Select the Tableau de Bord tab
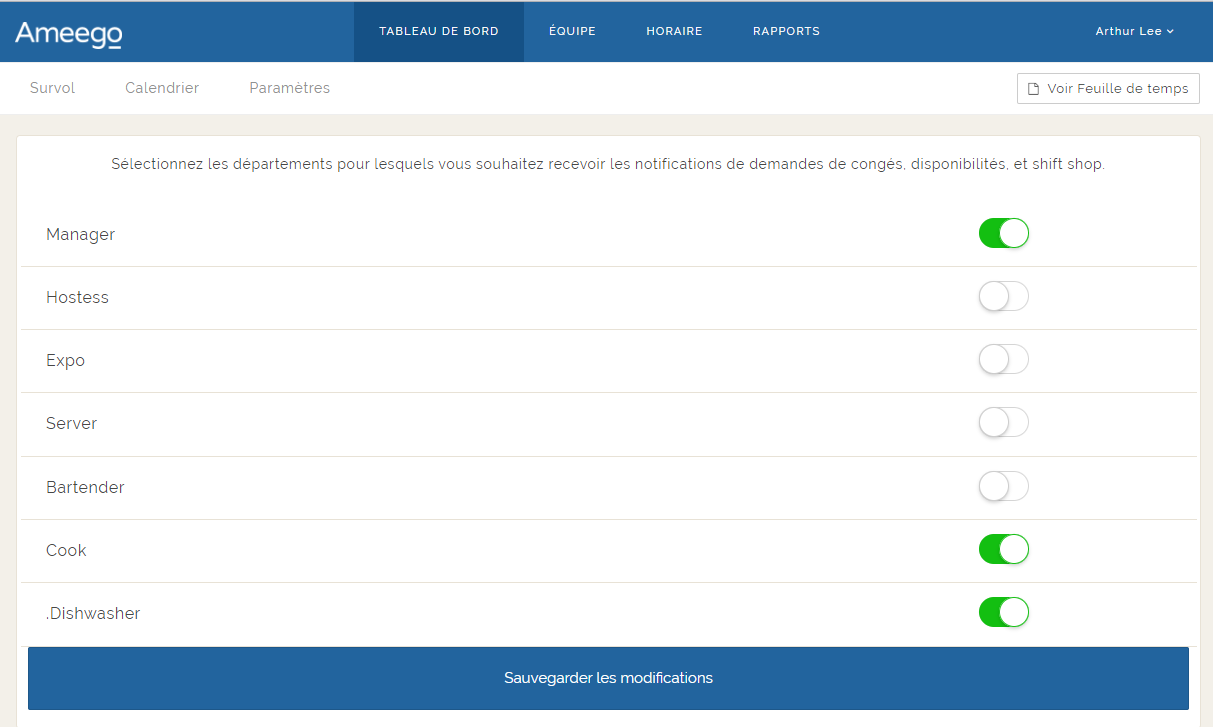 pos(439,31)
